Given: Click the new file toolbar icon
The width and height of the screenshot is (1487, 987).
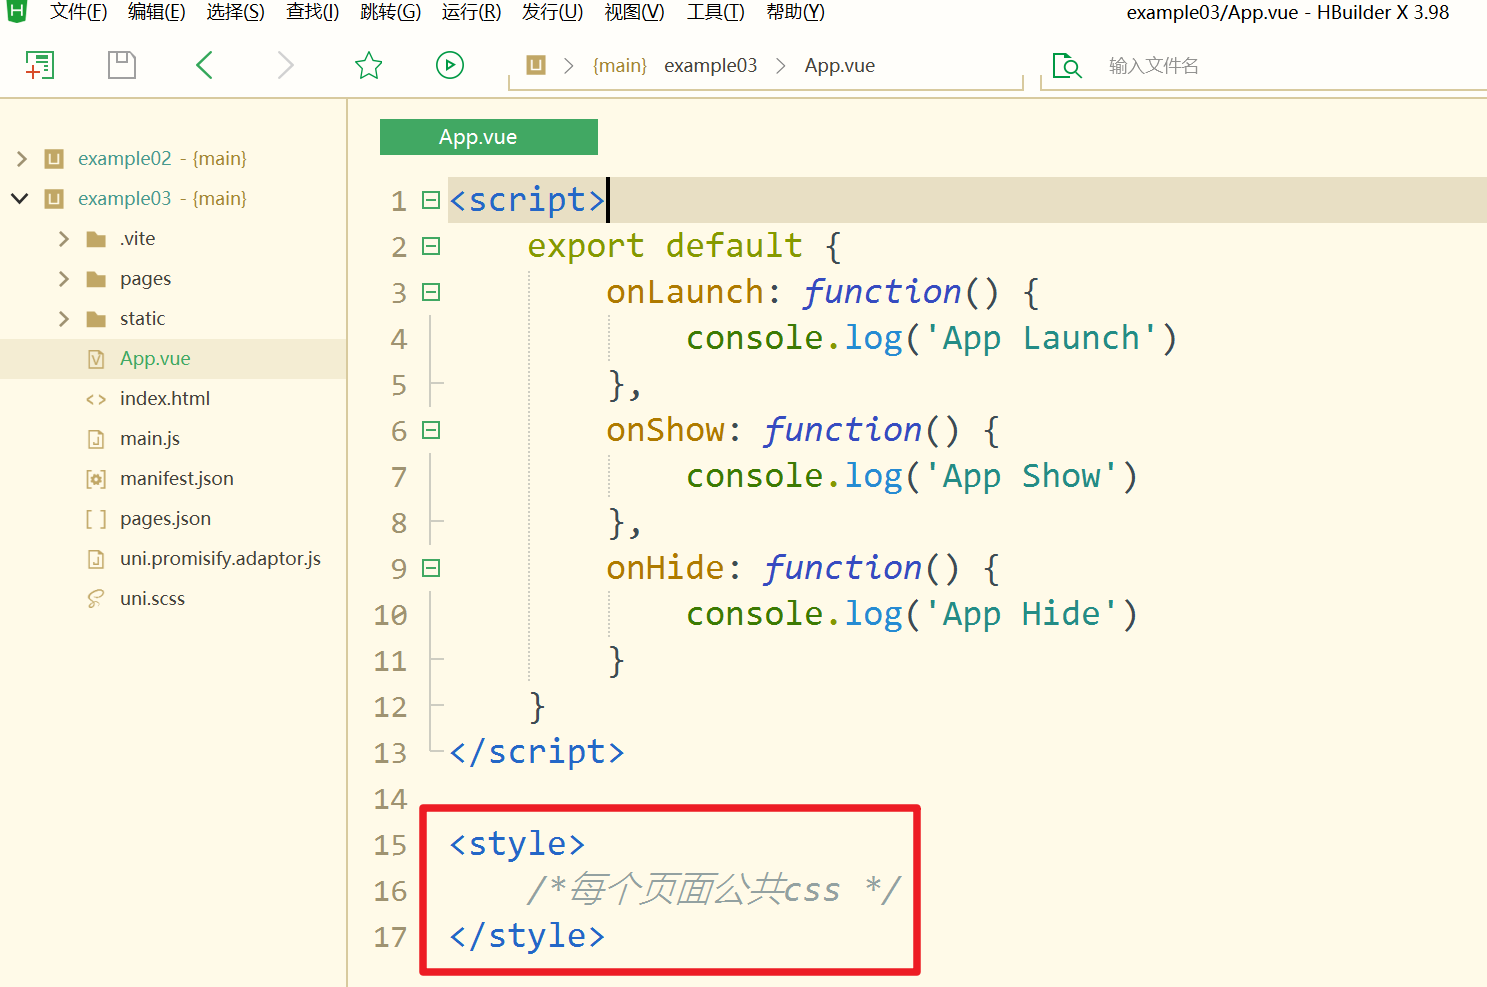Looking at the screenshot, I should (39, 66).
